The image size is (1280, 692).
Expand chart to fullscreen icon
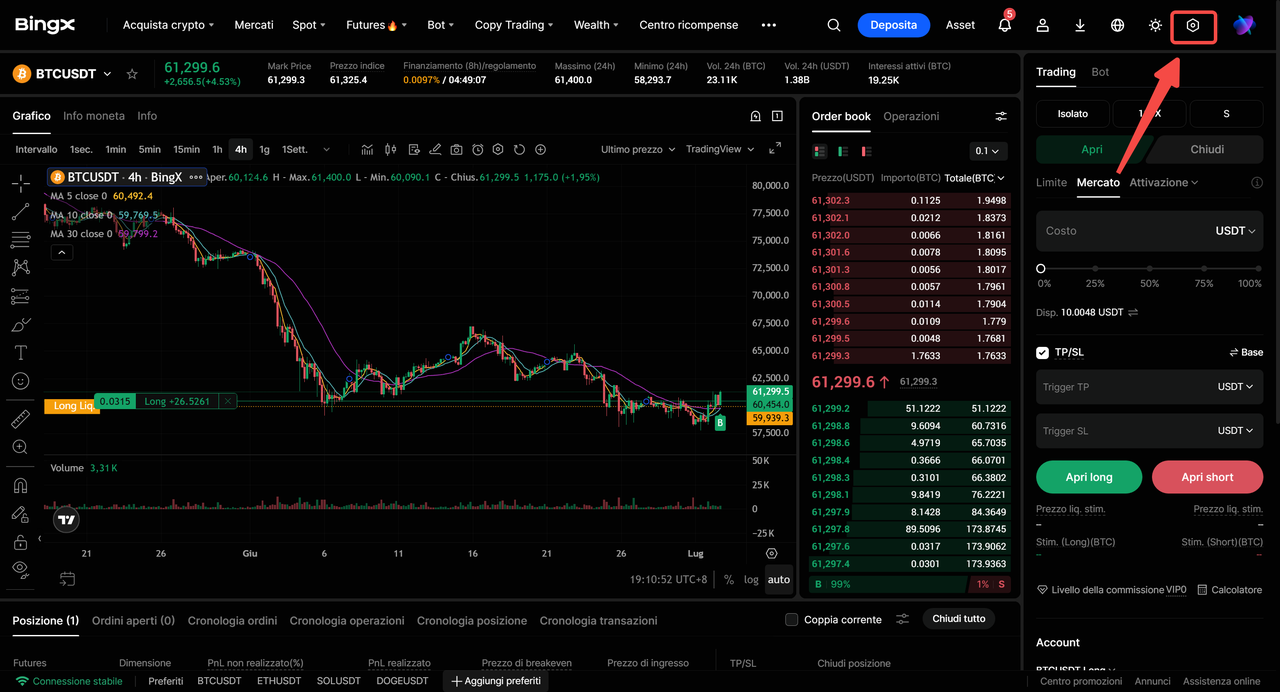(x=775, y=149)
